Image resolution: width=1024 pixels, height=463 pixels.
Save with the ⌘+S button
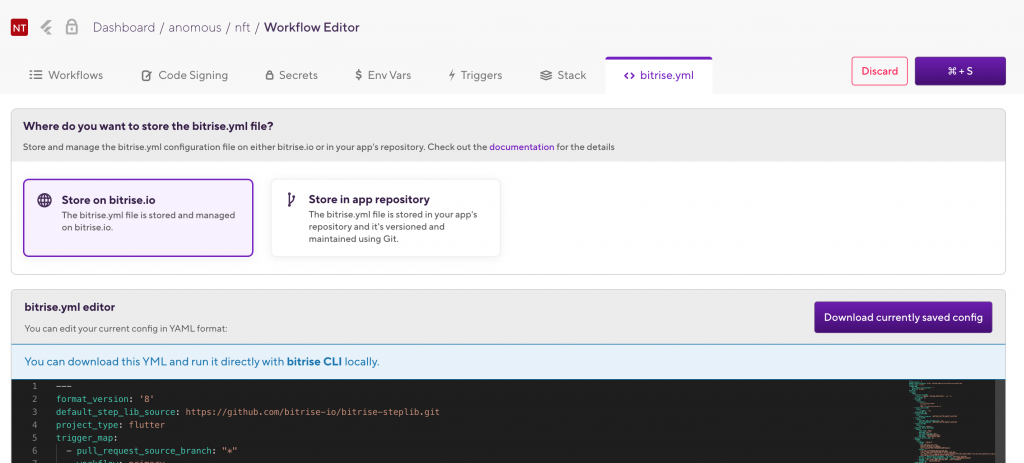coord(960,71)
